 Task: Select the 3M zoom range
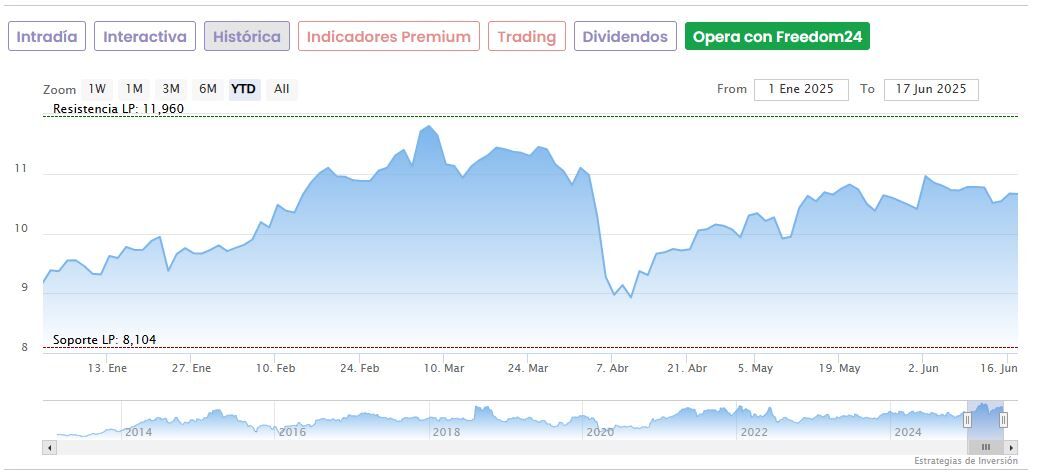point(171,89)
